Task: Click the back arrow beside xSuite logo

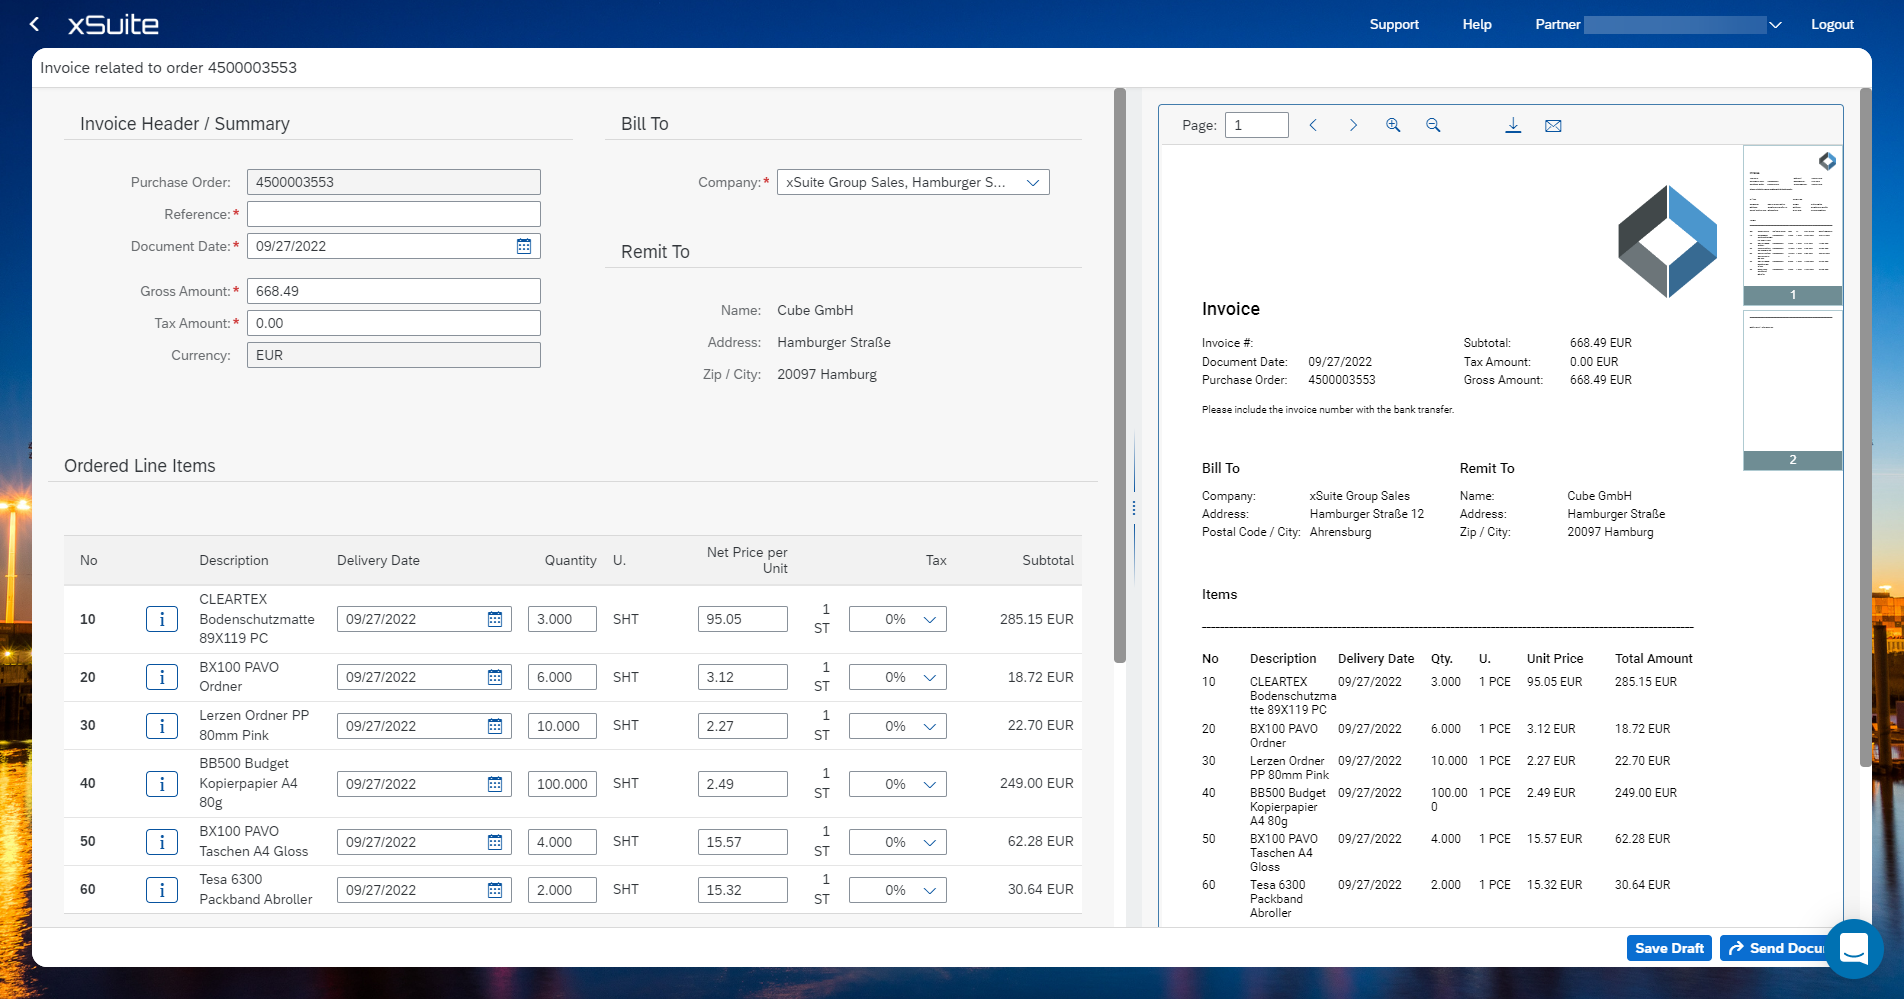Action: 34,24
